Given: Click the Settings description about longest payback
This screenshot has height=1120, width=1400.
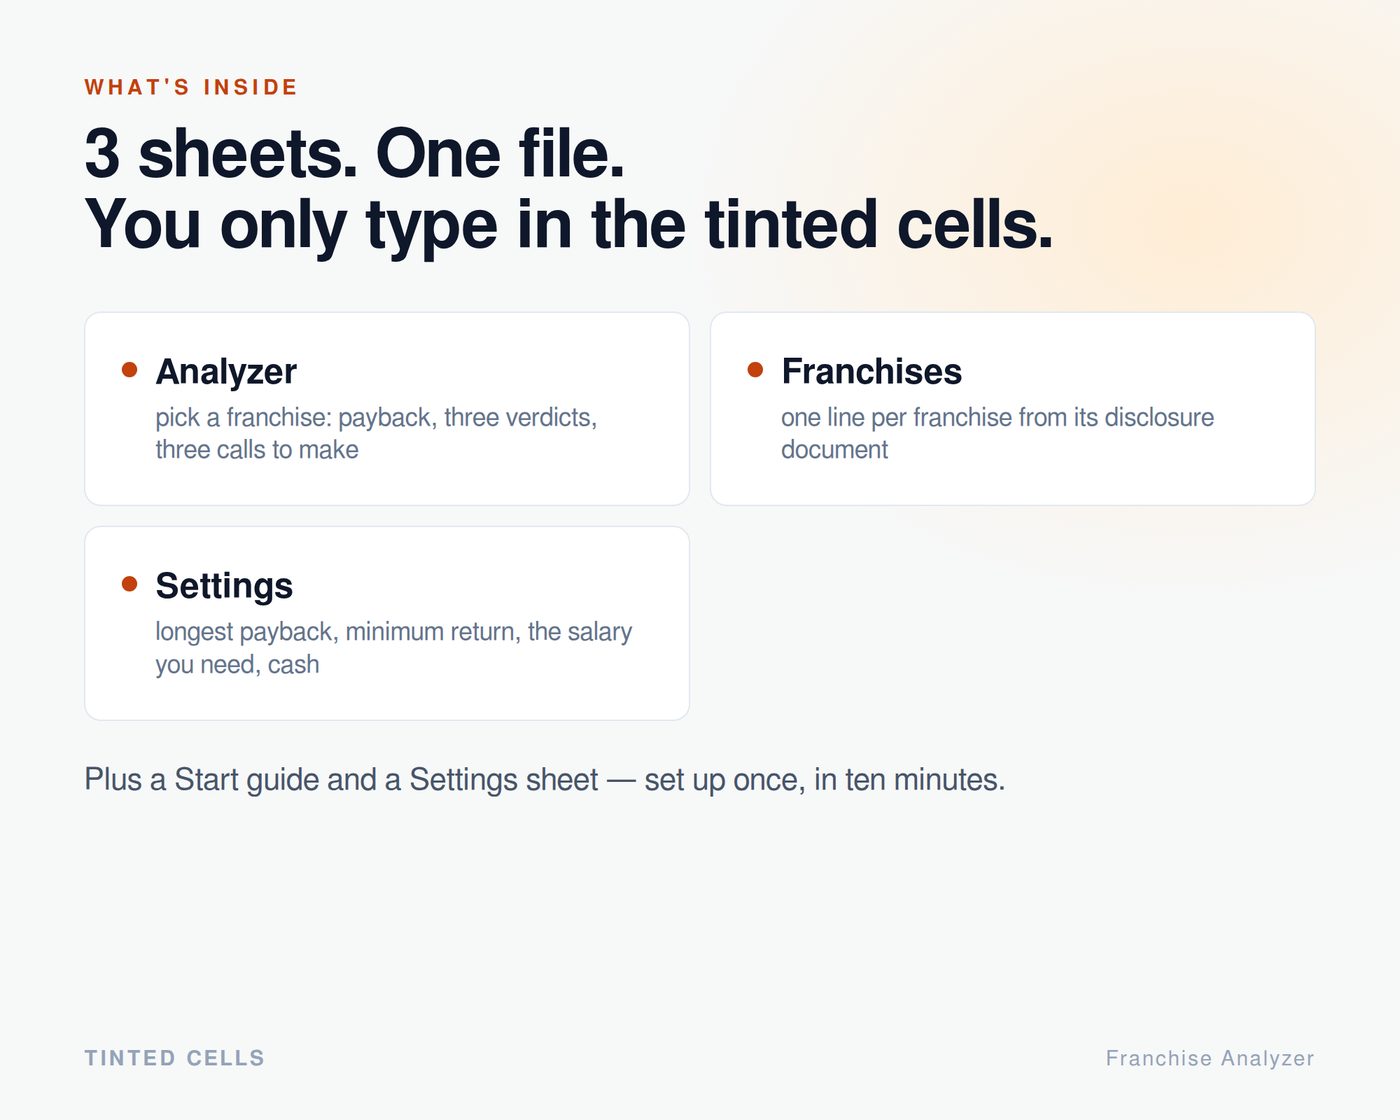Looking at the screenshot, I should [394, 648].
